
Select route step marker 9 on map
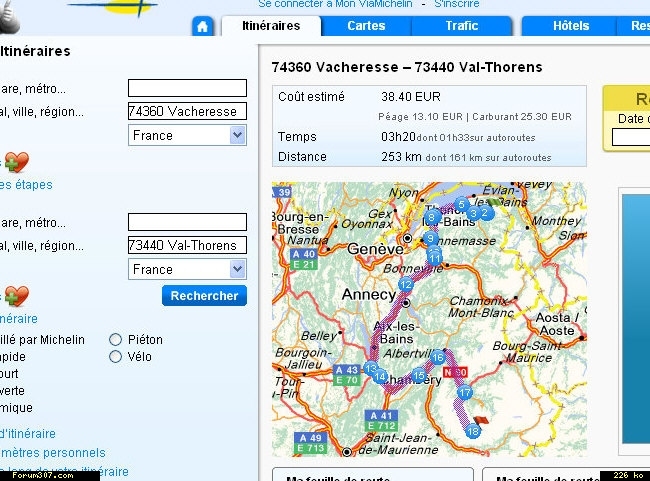(430, 238)
